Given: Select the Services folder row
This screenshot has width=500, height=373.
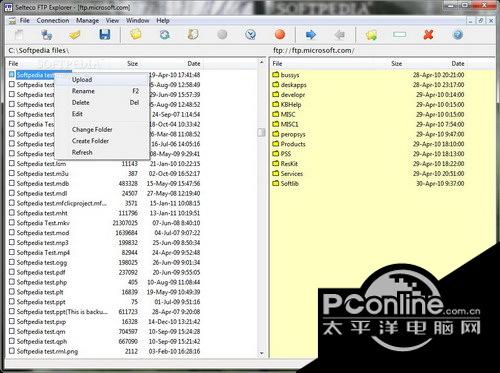Looking at the screenshot, I should (x=368, y=173).
